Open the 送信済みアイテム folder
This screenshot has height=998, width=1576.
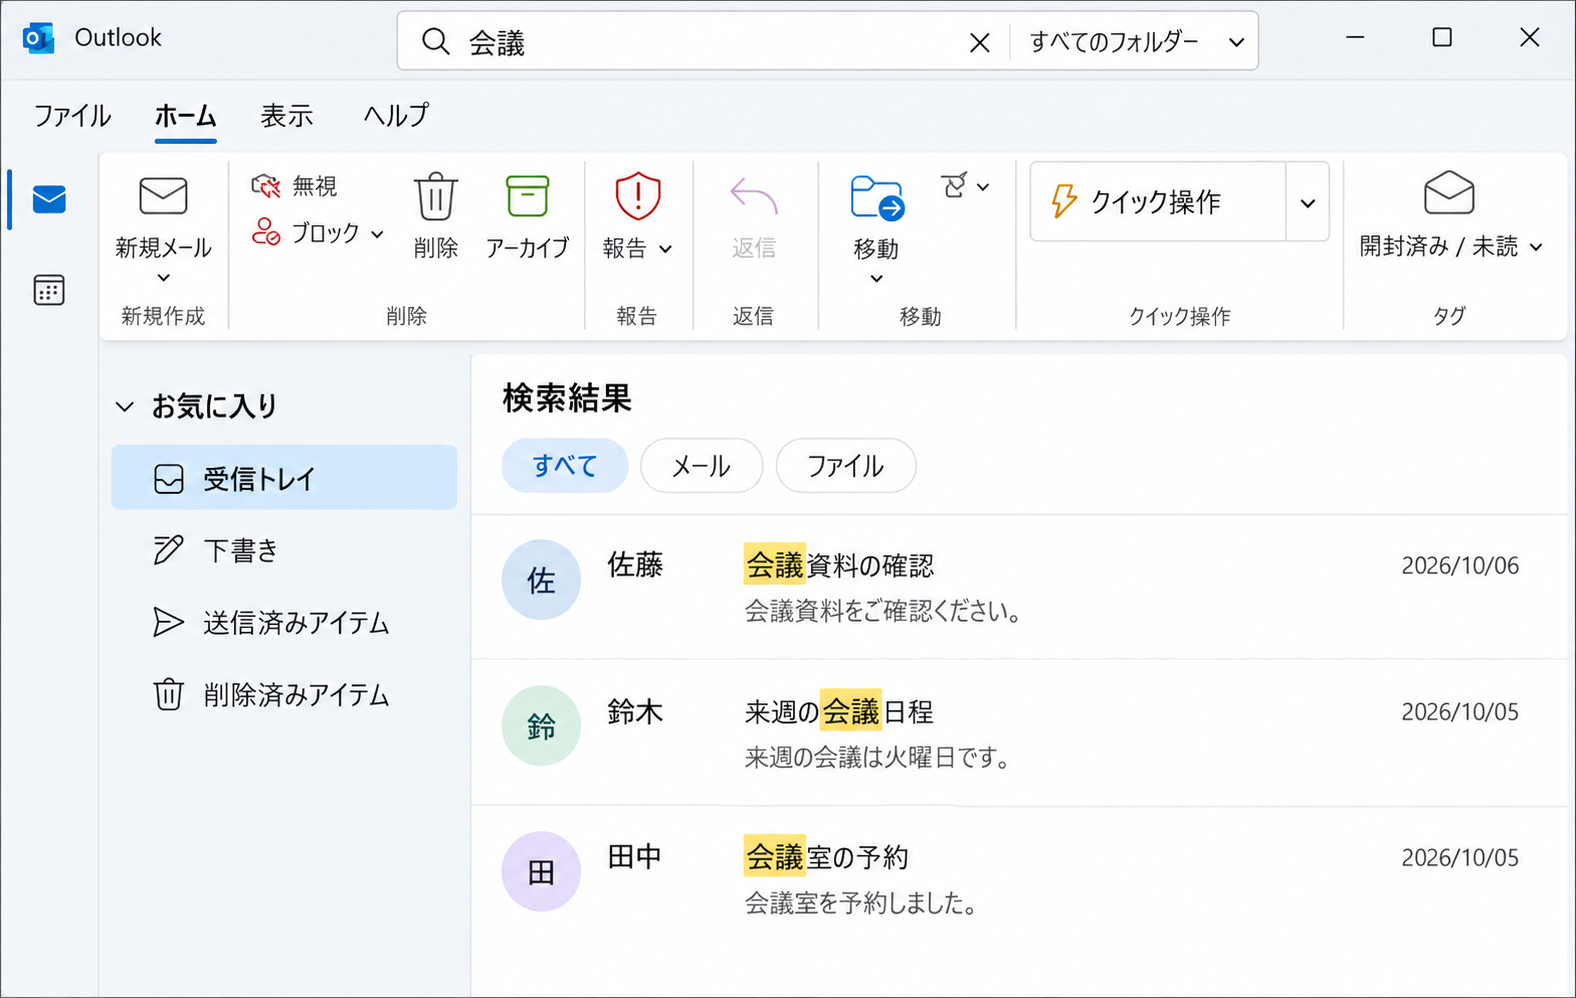284,623
